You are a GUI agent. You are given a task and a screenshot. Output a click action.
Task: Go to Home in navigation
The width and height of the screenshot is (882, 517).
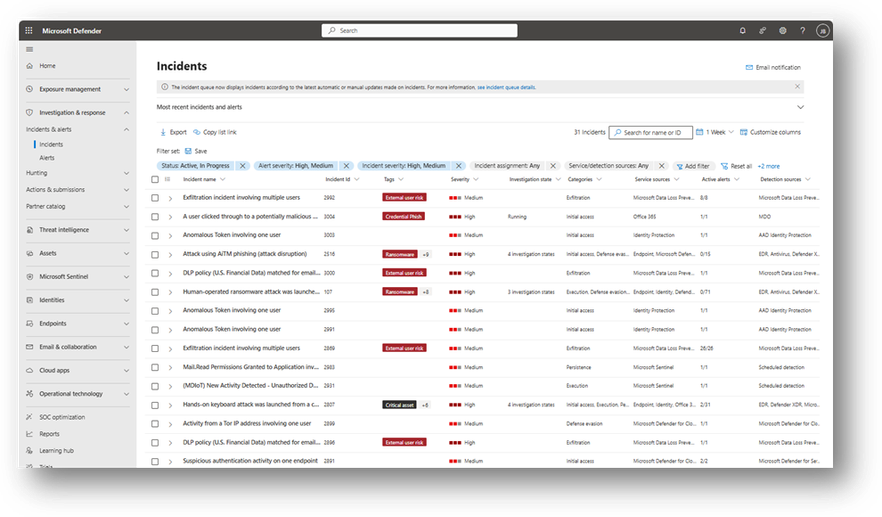(47, 66)
